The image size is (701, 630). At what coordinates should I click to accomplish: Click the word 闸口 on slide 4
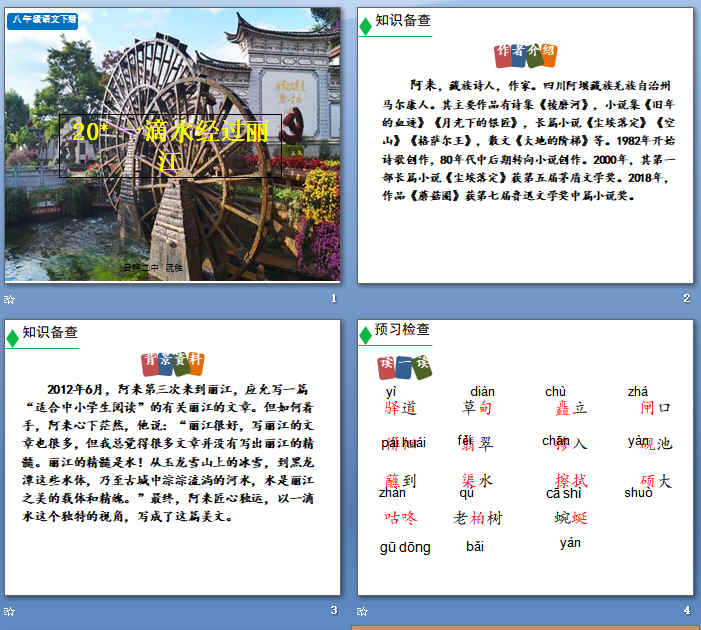click(655, 408)
